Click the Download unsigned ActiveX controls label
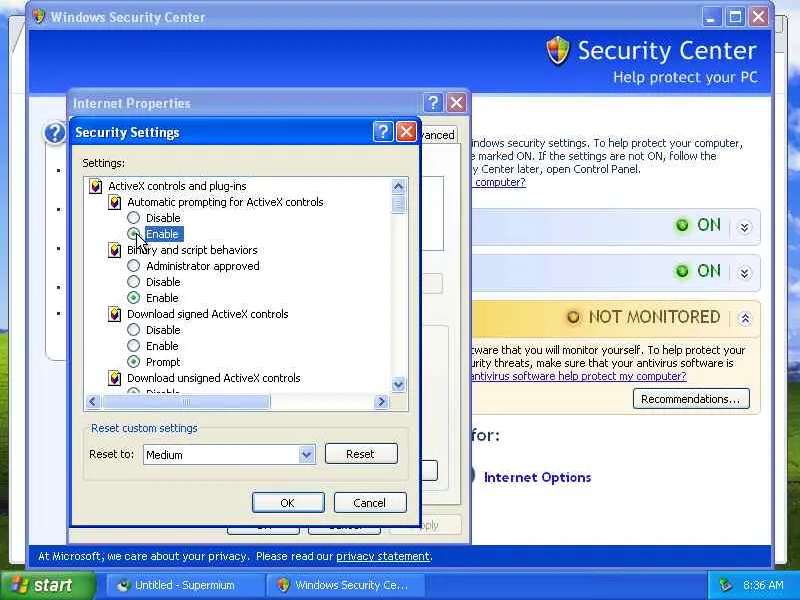This screenshot has height=600, width=800. 213,378
